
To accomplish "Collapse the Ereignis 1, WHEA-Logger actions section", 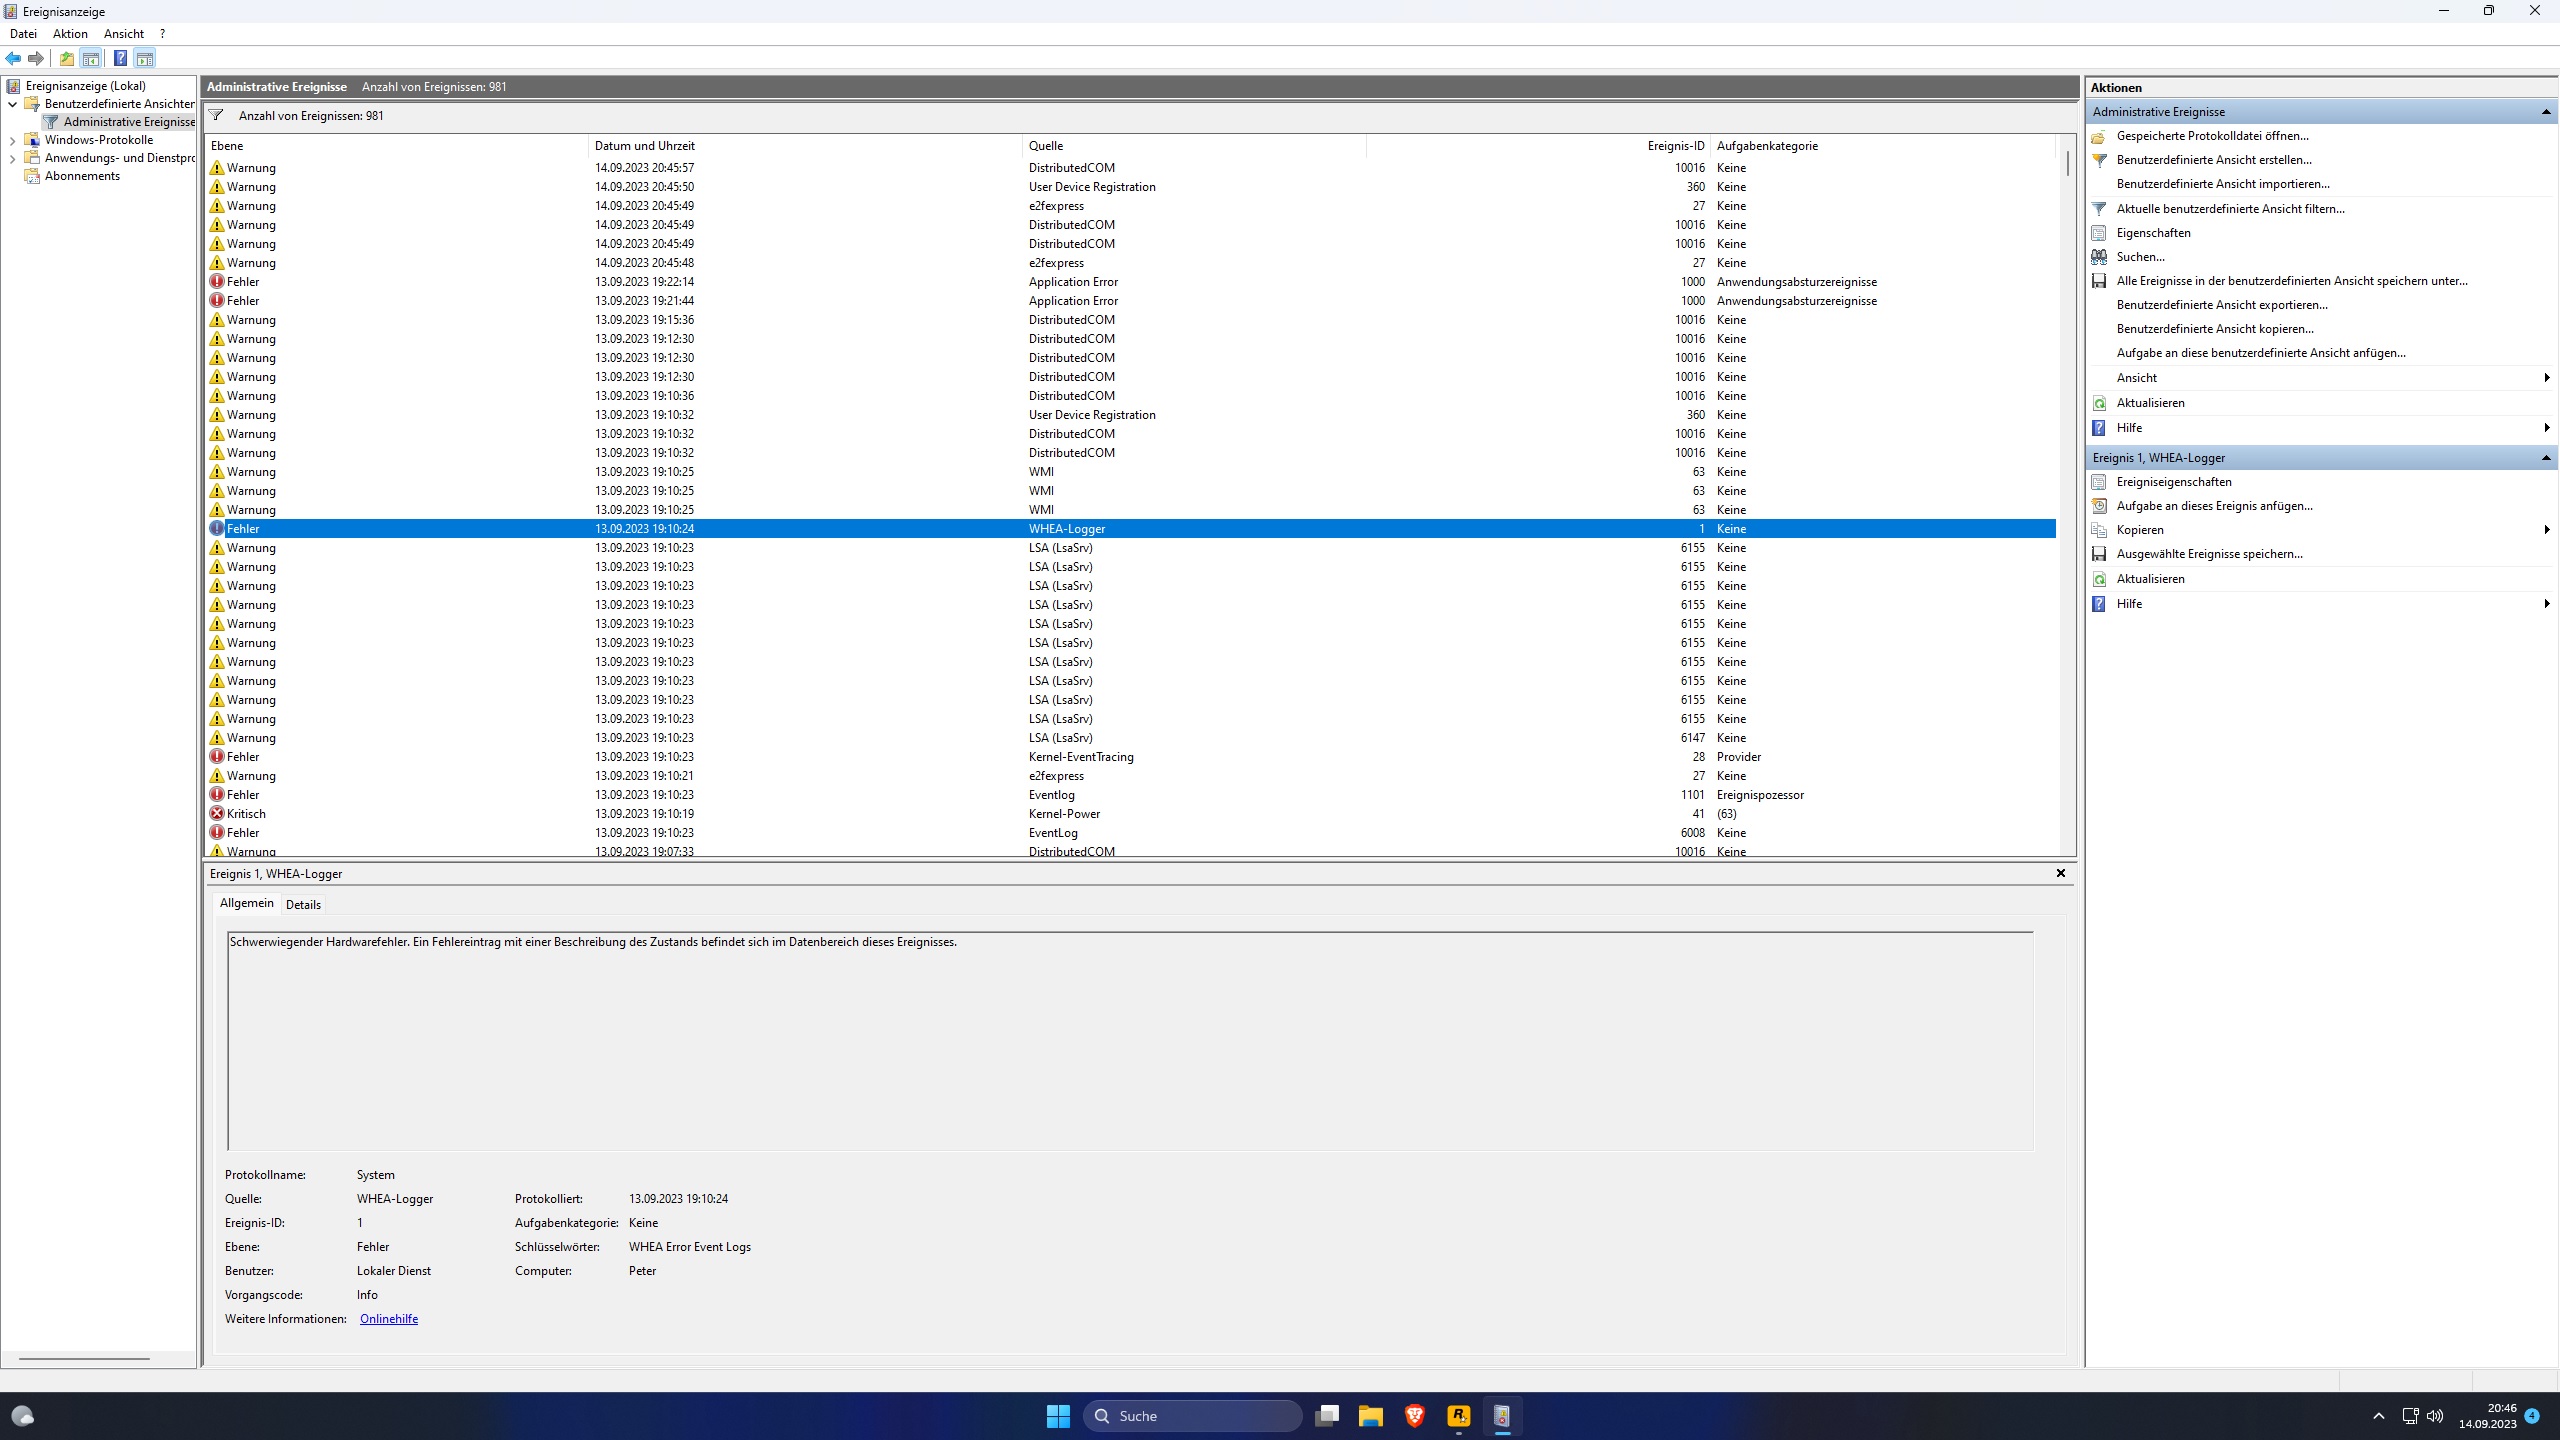I will click(x=2545, y=458).
